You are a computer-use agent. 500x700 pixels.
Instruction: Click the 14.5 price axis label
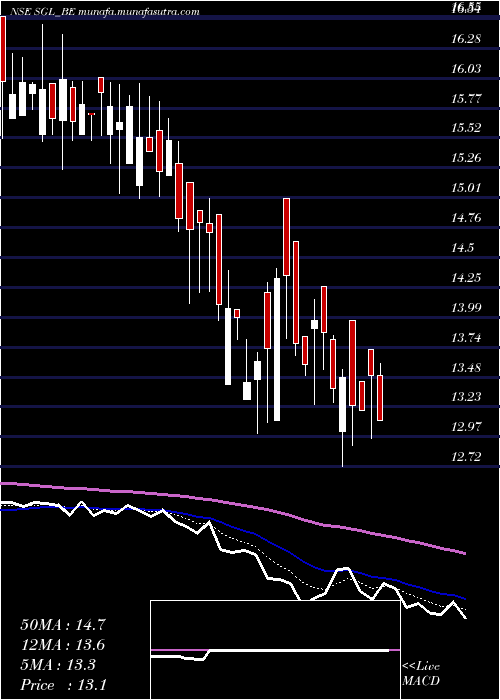click(x=463, y=248)
